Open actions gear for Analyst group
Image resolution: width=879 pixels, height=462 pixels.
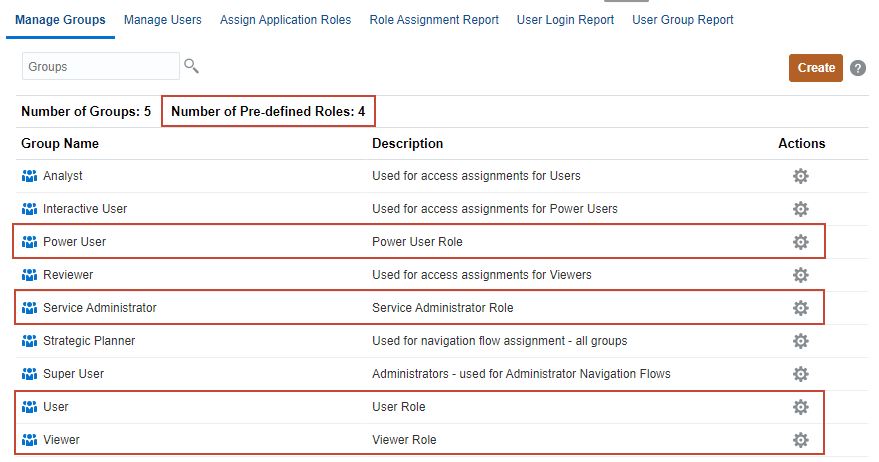(x=801, y=176)
